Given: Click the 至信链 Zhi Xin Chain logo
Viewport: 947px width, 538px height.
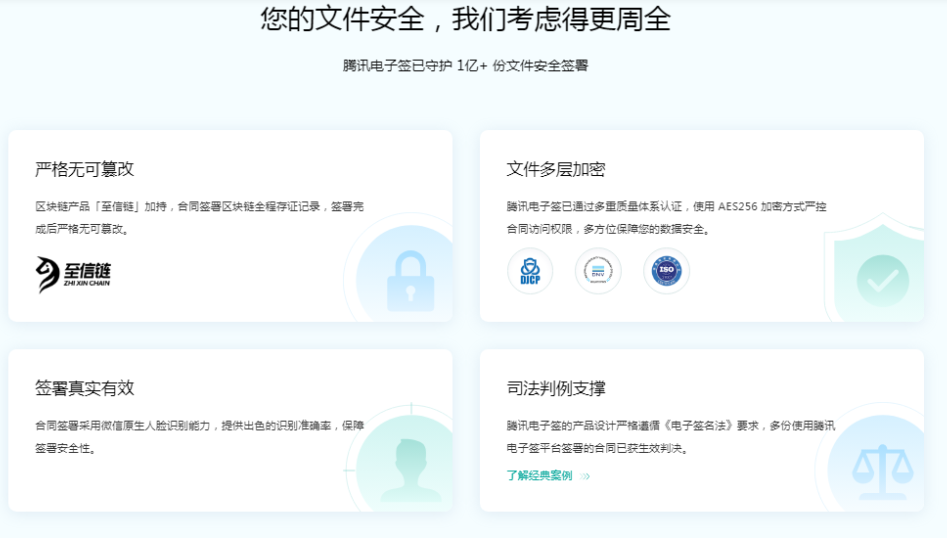Looking at the screenshot, I should point(73,275).
